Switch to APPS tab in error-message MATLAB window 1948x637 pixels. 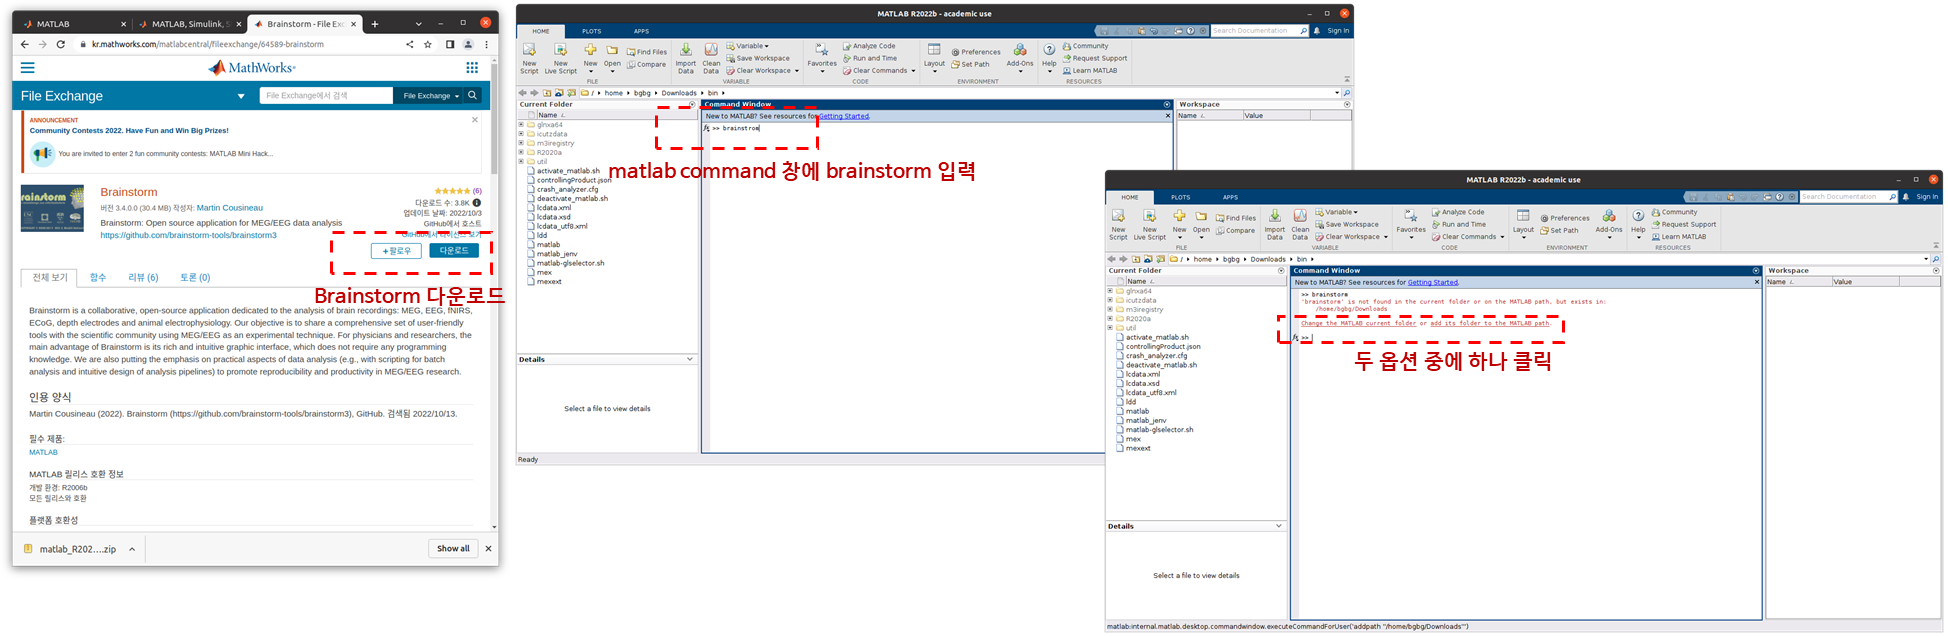coord(1230,197)
